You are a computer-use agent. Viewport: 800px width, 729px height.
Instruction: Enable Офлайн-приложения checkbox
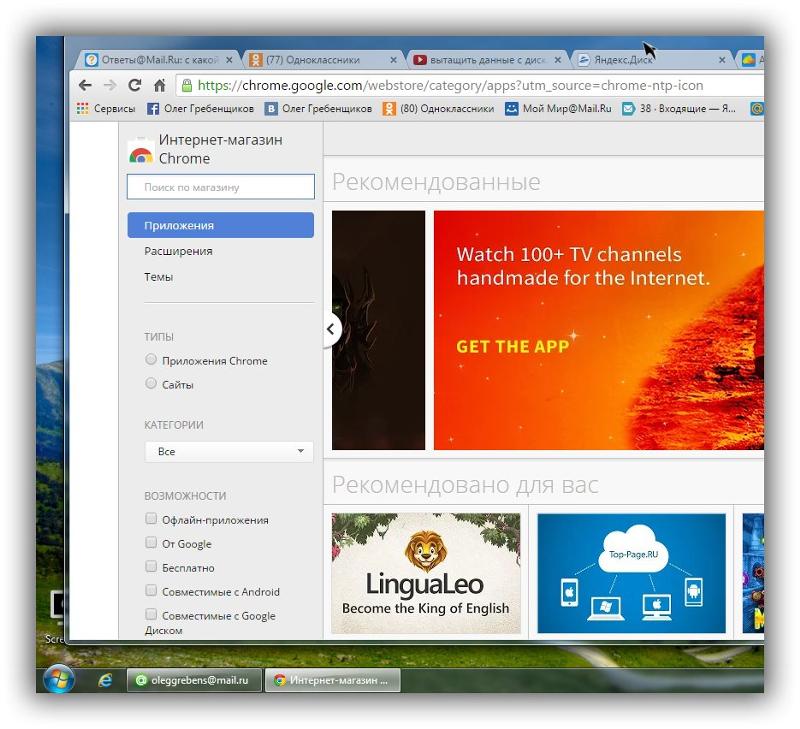tap(151, 519)
